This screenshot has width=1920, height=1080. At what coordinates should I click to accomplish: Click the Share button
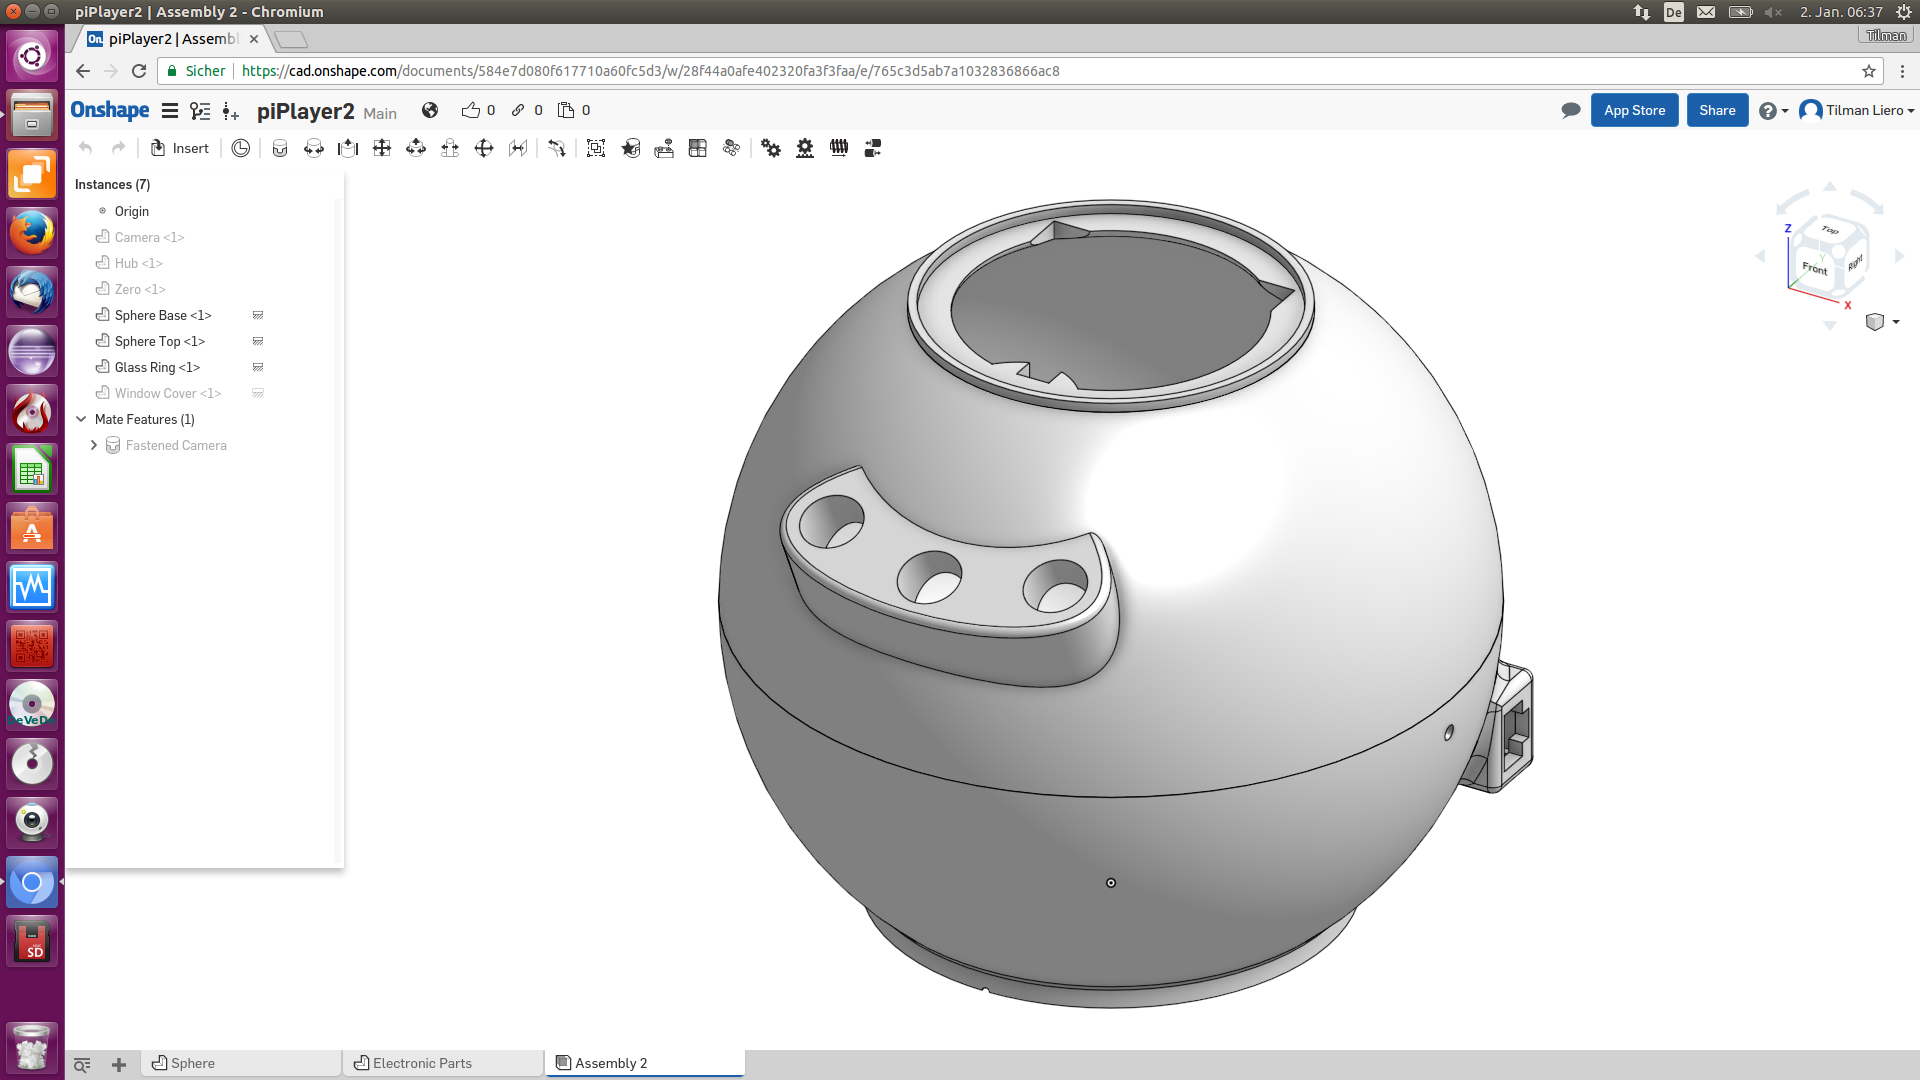pos(1717,110)
